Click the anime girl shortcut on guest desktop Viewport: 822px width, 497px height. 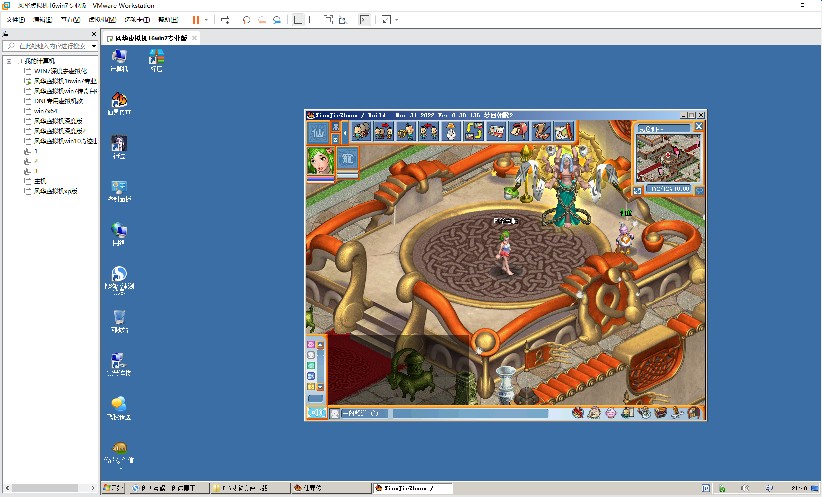point(119,147)
